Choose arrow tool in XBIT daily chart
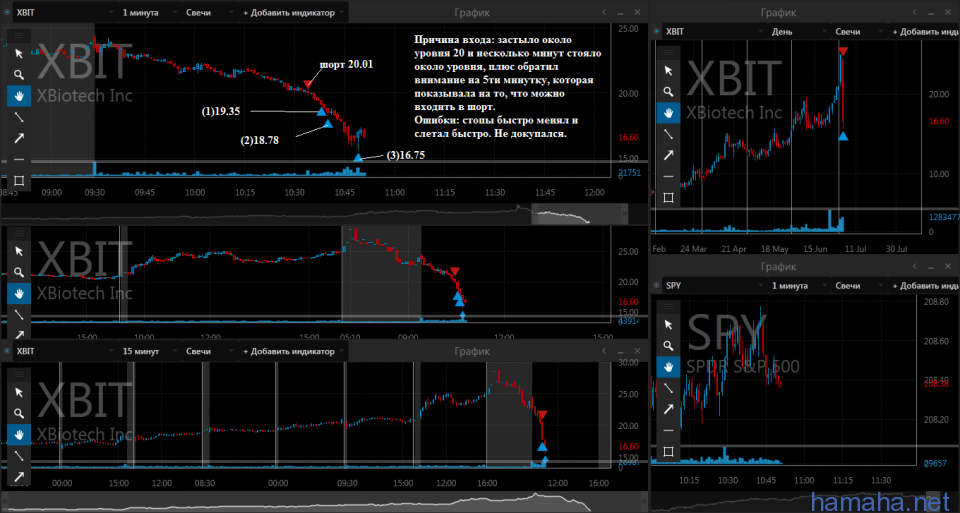The height and width of the screenshot is (513, 960). [x=669, y=155]
